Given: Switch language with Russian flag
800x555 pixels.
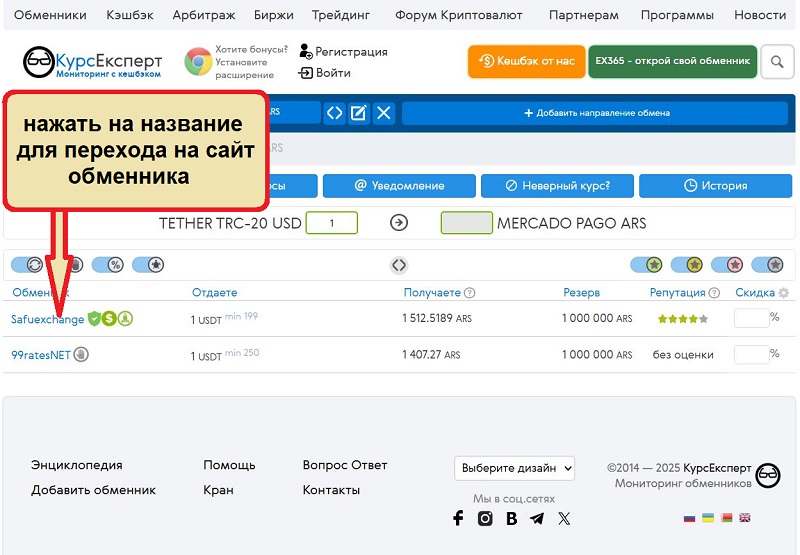Looking at the screenshot, I should point(689,518).
